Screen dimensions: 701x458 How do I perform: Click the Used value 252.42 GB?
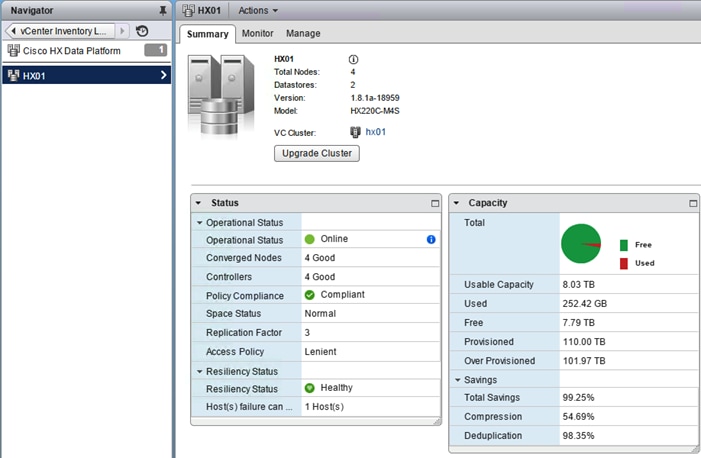coord(584,304)
